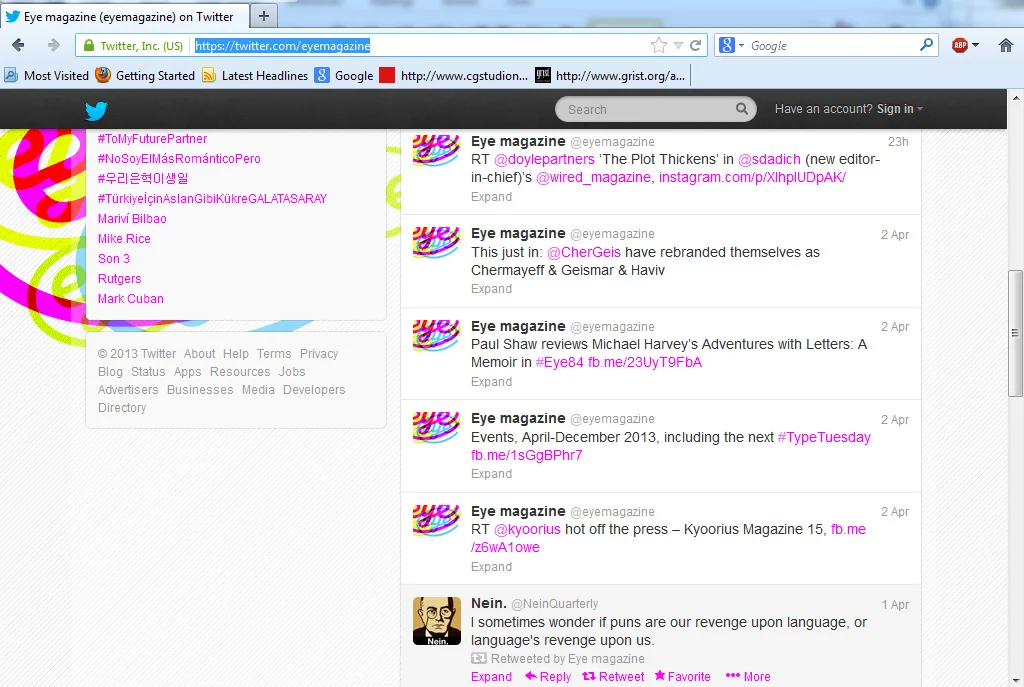Expand the doylepartners retweet

pos(491,197)
